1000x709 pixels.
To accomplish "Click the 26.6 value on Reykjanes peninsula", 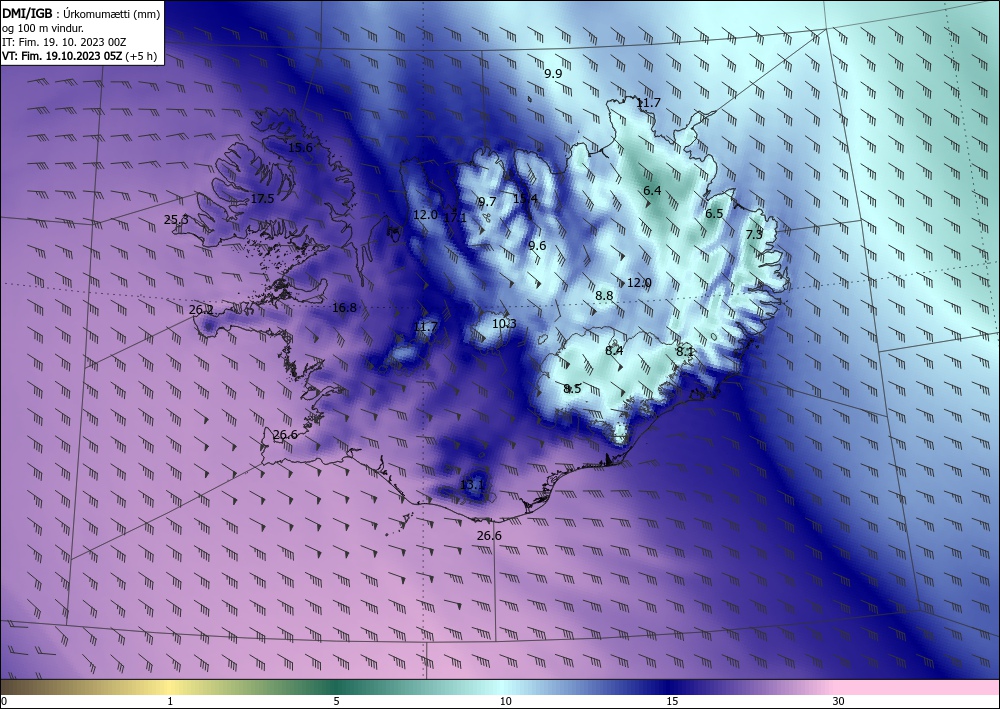I will 285,435.
